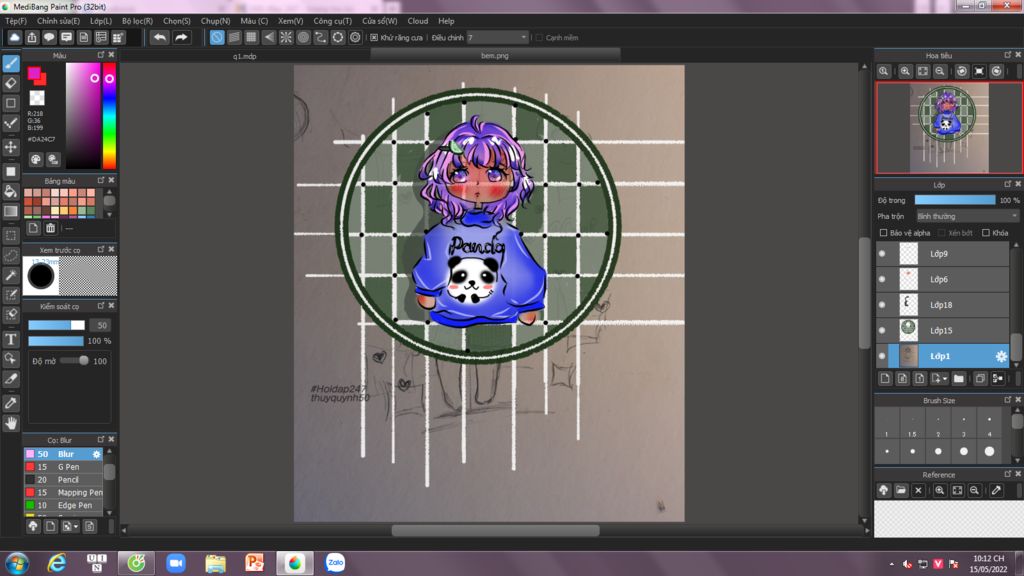Image resolution: width=1024 pixels, height=576 pixels.
Task: Pick a hue on rainbow bar
Action: coord(109,116)
